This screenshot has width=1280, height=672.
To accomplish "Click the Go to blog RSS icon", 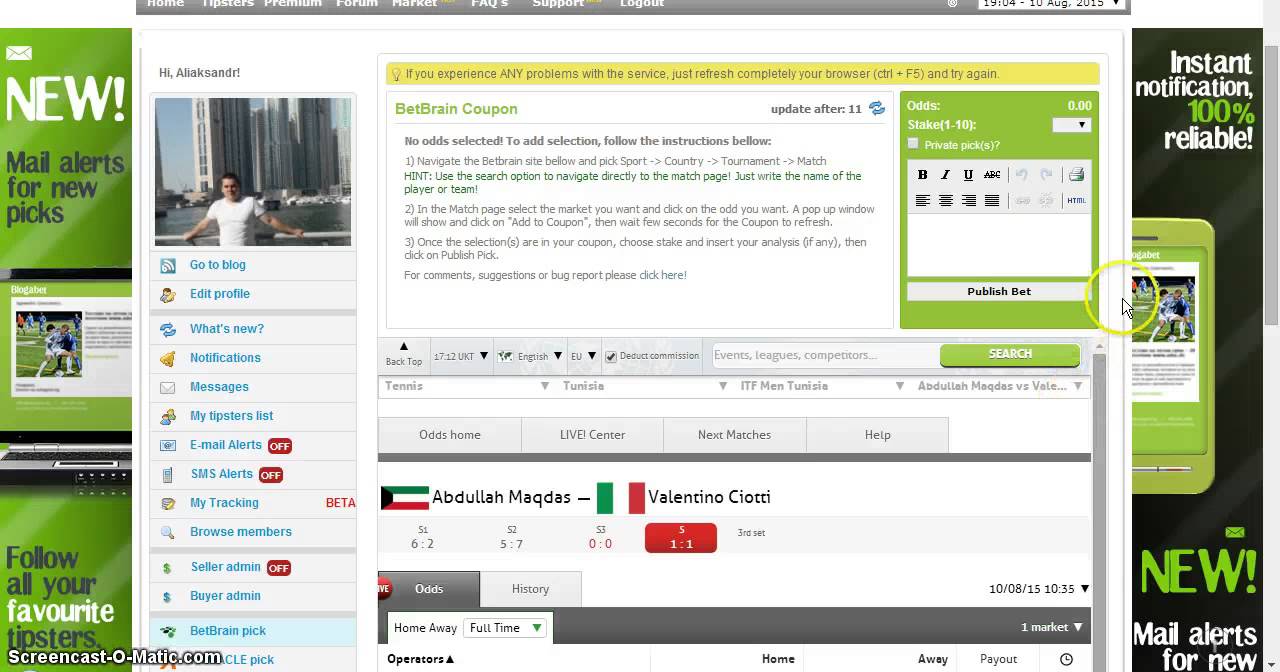I will (x=168, y=266).
